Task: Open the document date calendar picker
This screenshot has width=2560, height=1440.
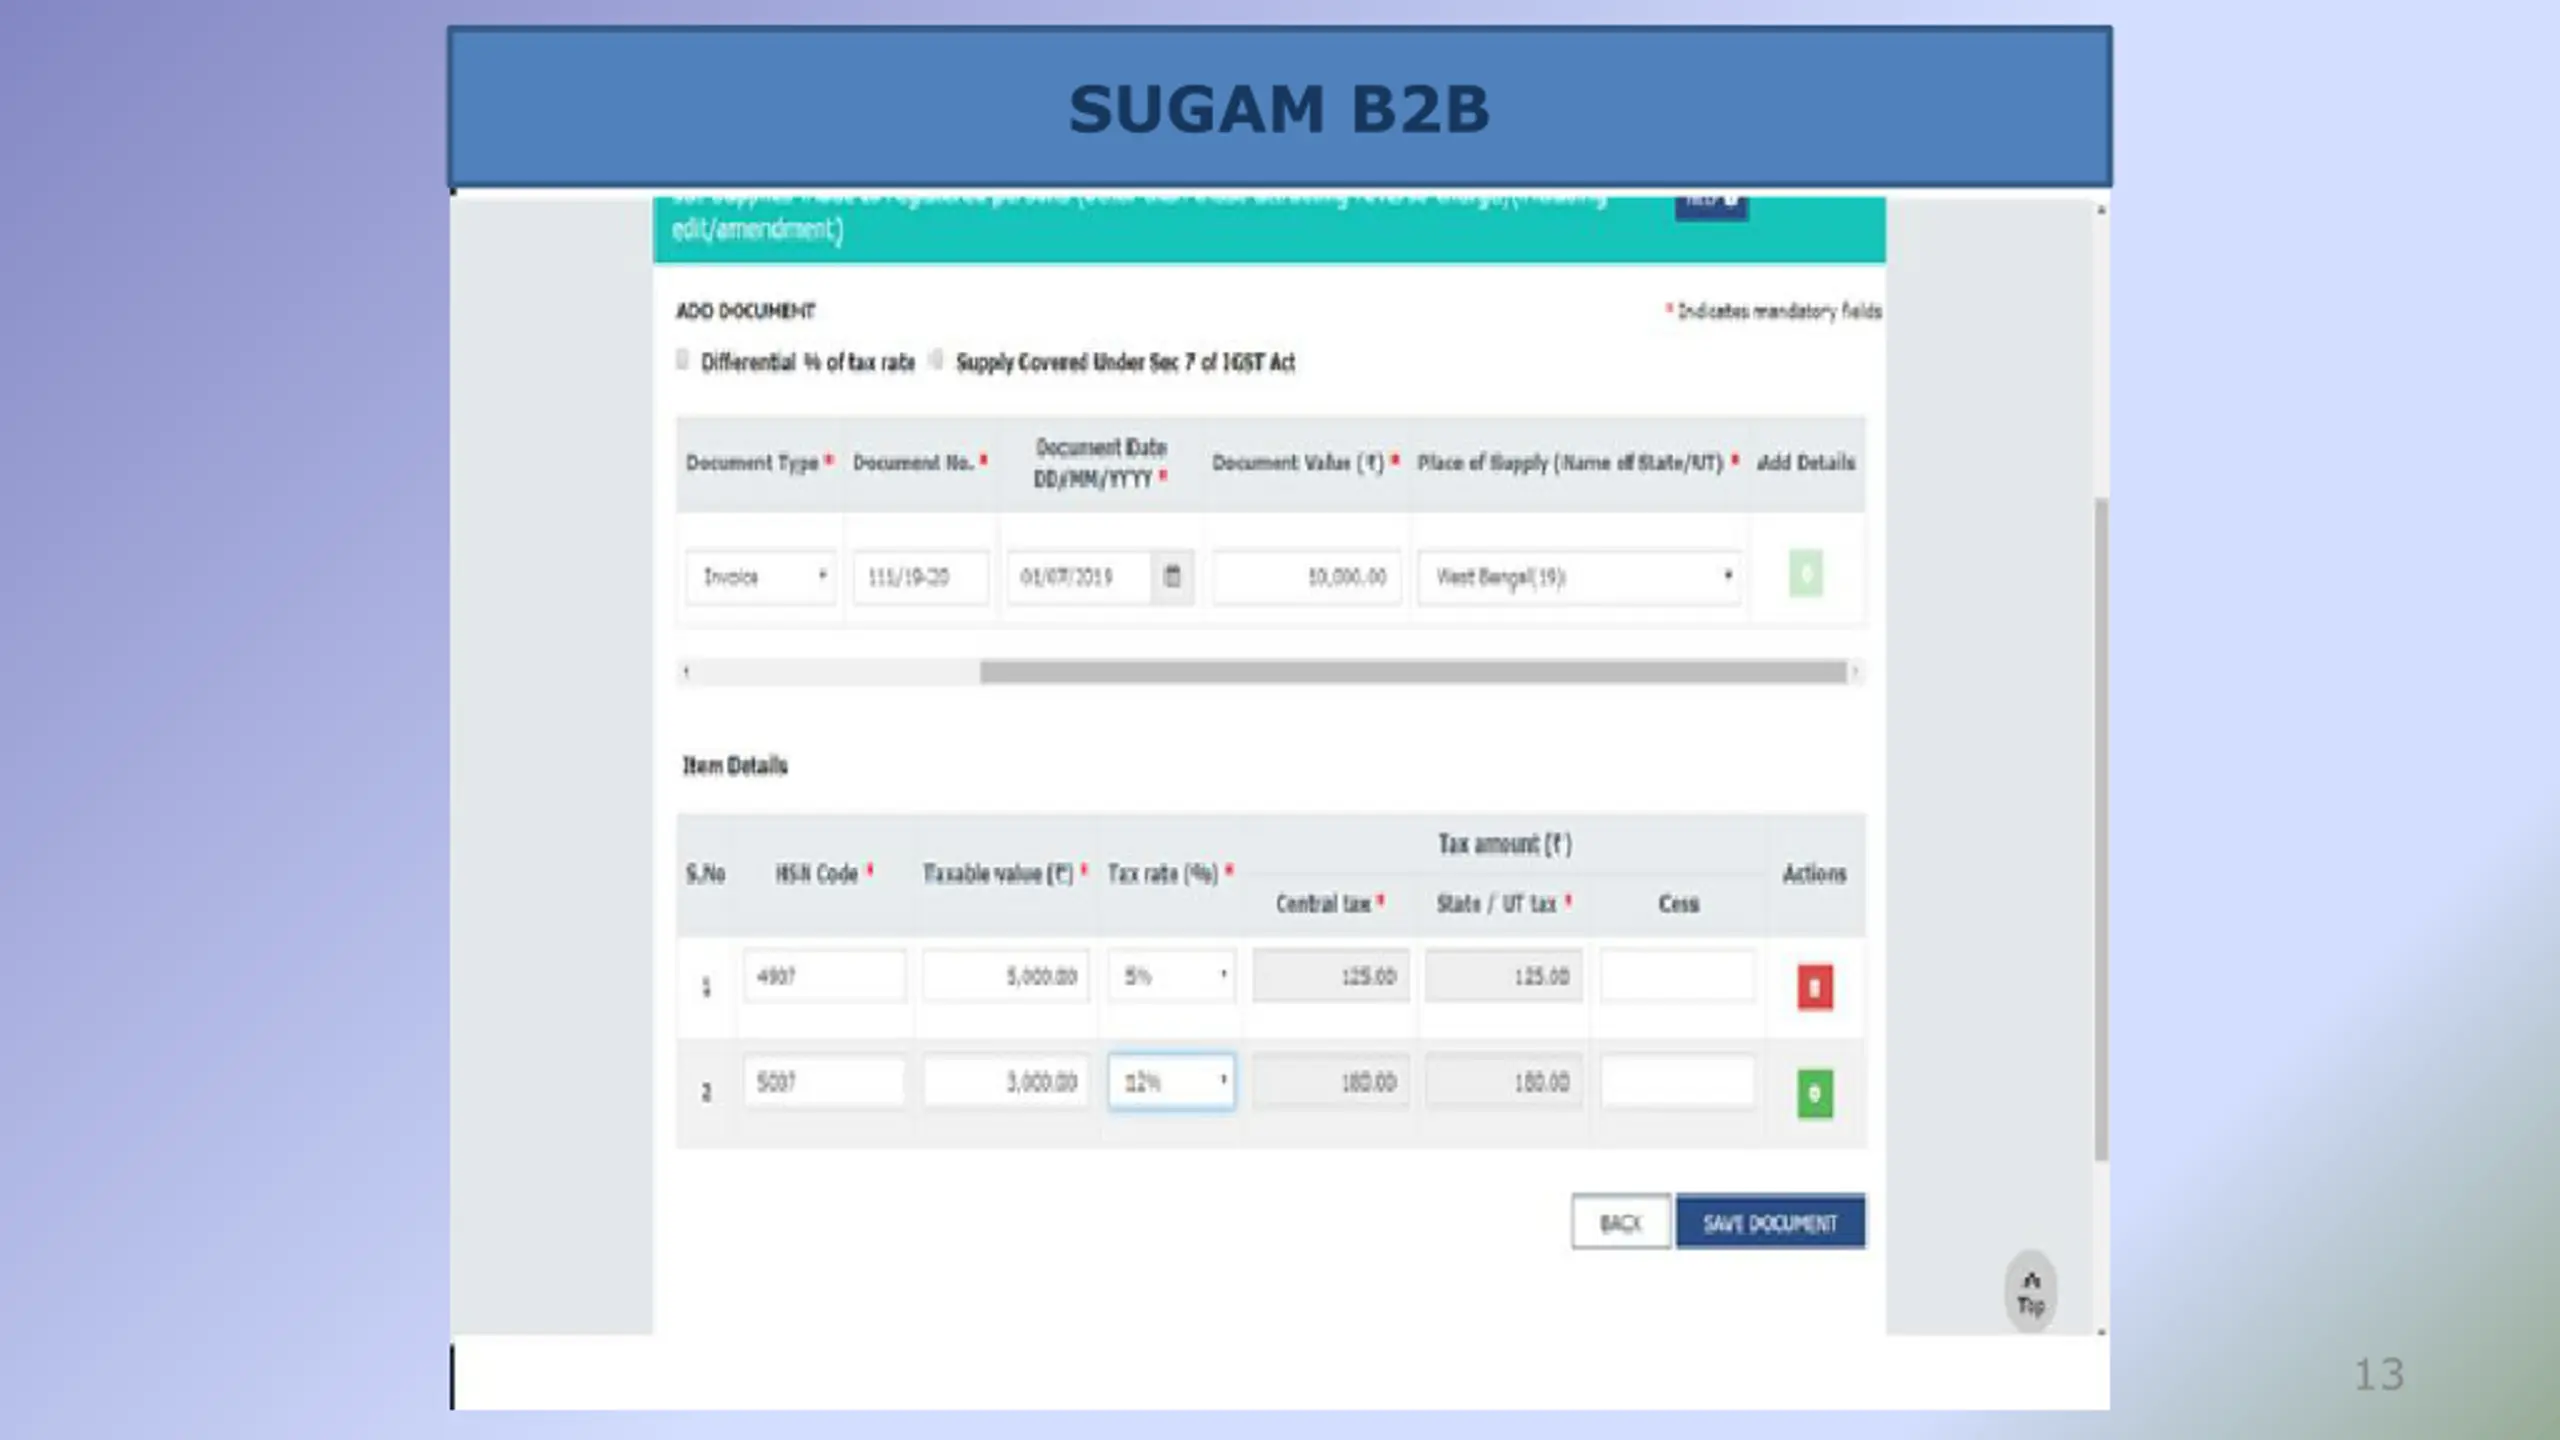Action: (1173, 576)
